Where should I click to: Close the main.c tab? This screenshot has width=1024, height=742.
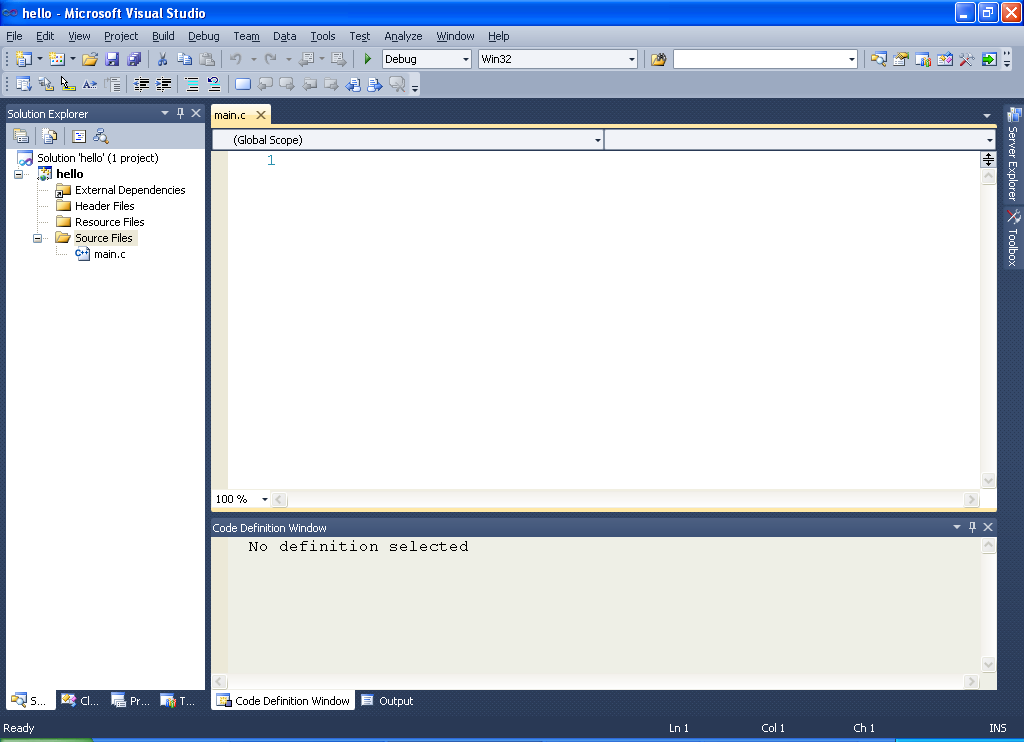(x=261, y=116)
